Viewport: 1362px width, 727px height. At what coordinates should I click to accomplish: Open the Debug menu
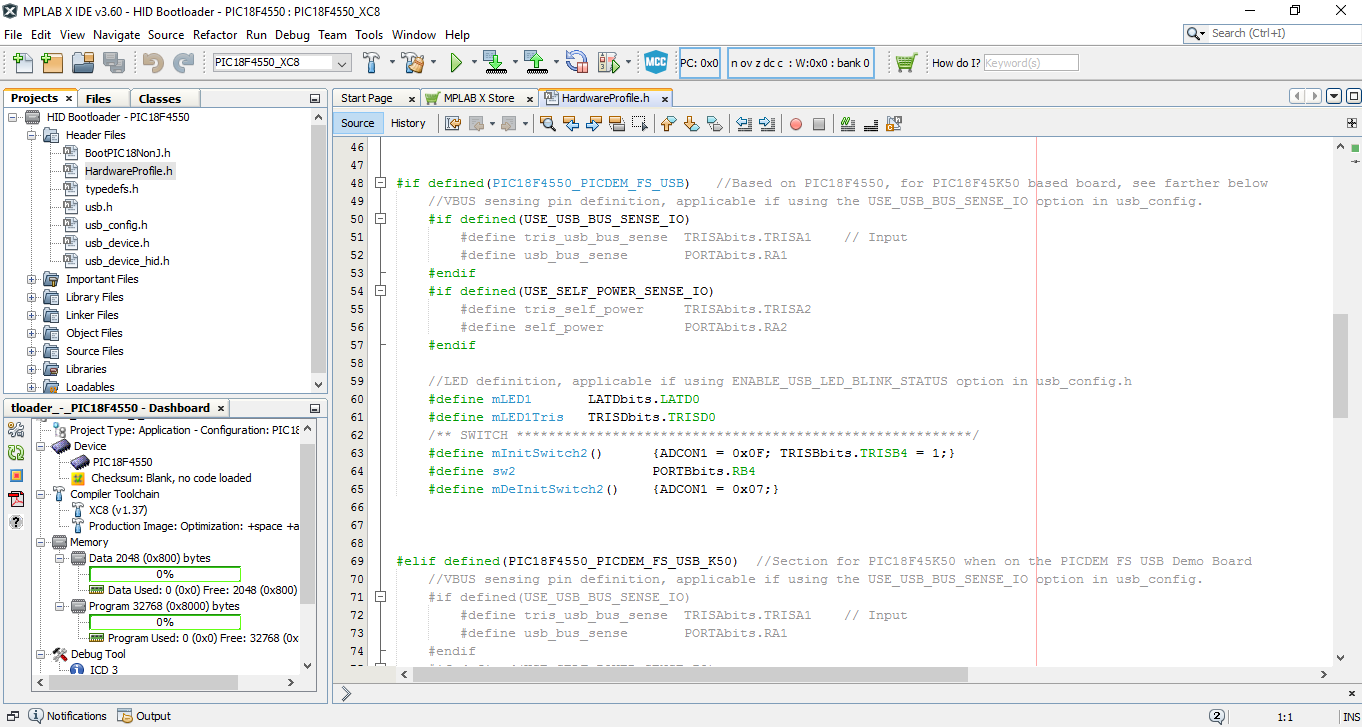click(x=292, y=34)
